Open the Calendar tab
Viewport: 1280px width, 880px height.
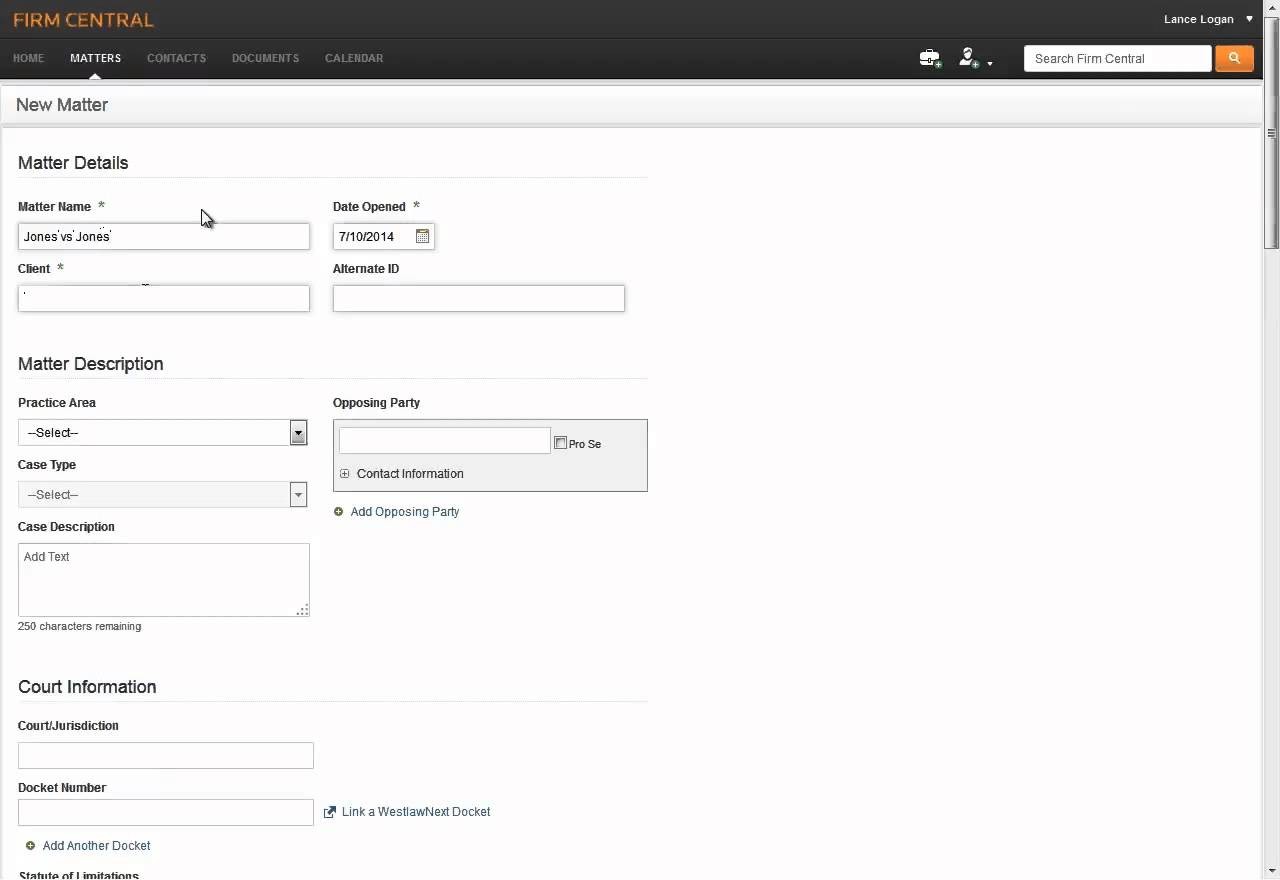pos(354,58)
